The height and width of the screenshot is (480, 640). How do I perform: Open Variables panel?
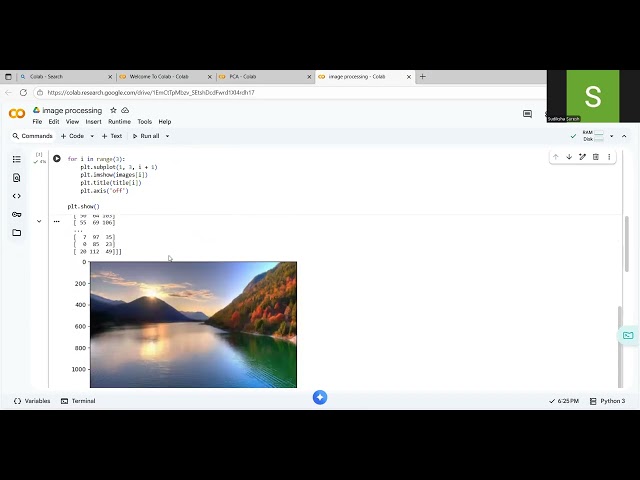pos(32,401)
